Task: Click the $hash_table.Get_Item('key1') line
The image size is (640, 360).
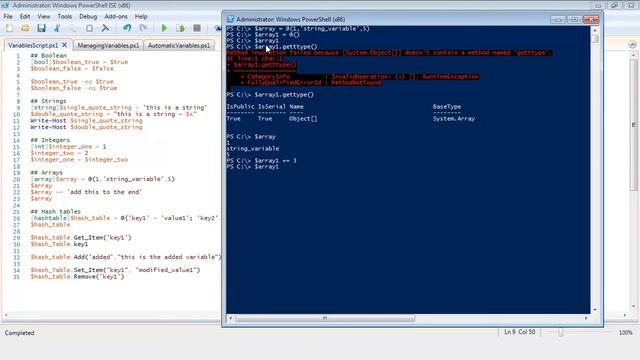Action: tap(81, 238)
